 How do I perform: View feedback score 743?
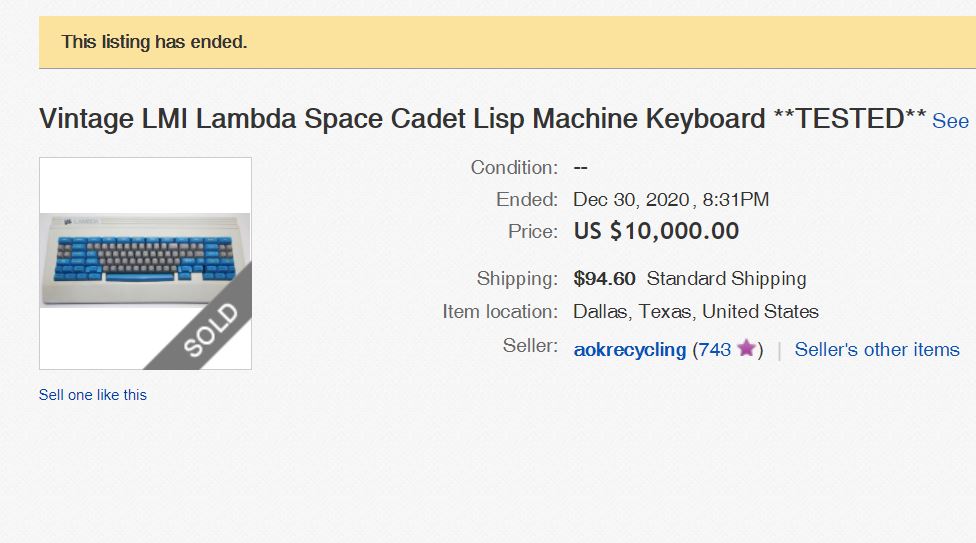714,350
